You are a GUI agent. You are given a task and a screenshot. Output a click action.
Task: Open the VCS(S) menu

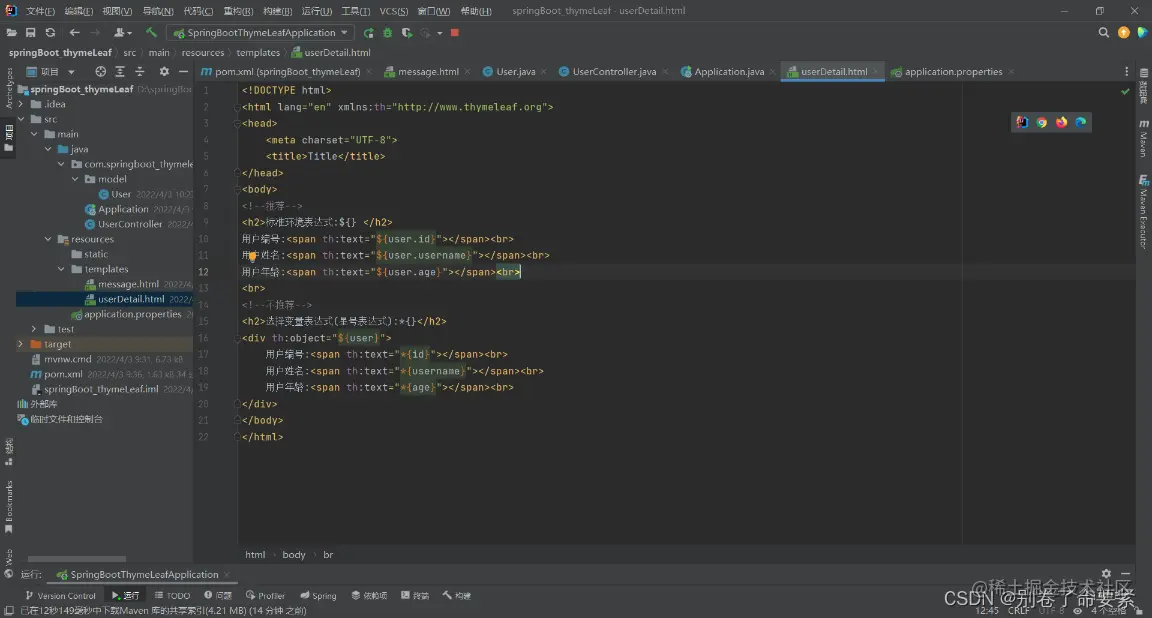click(394, 11)
